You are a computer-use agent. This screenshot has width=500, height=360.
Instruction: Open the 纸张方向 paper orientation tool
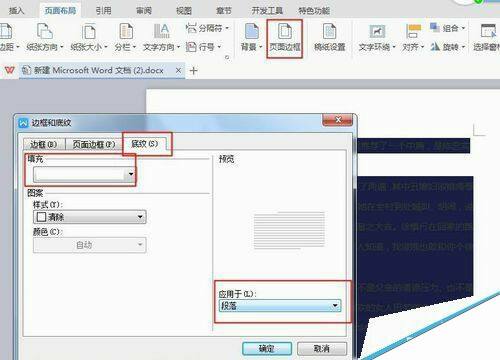pos(45,37)
